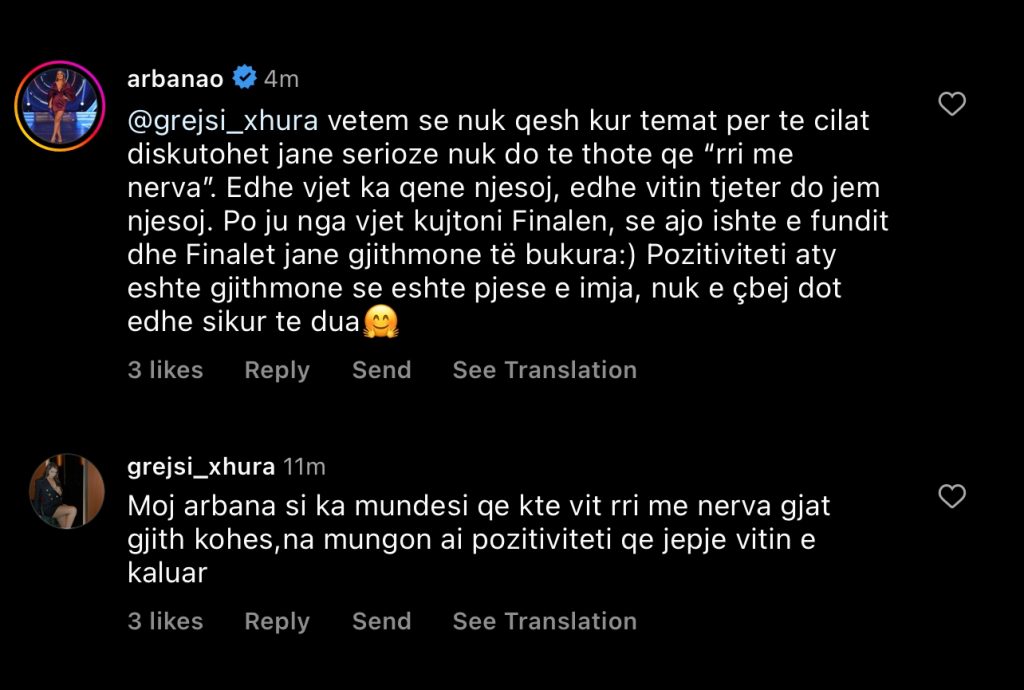Reply to arbanao's comment
This screenshot has height=690, width=1024.
[x=277, y=370]
